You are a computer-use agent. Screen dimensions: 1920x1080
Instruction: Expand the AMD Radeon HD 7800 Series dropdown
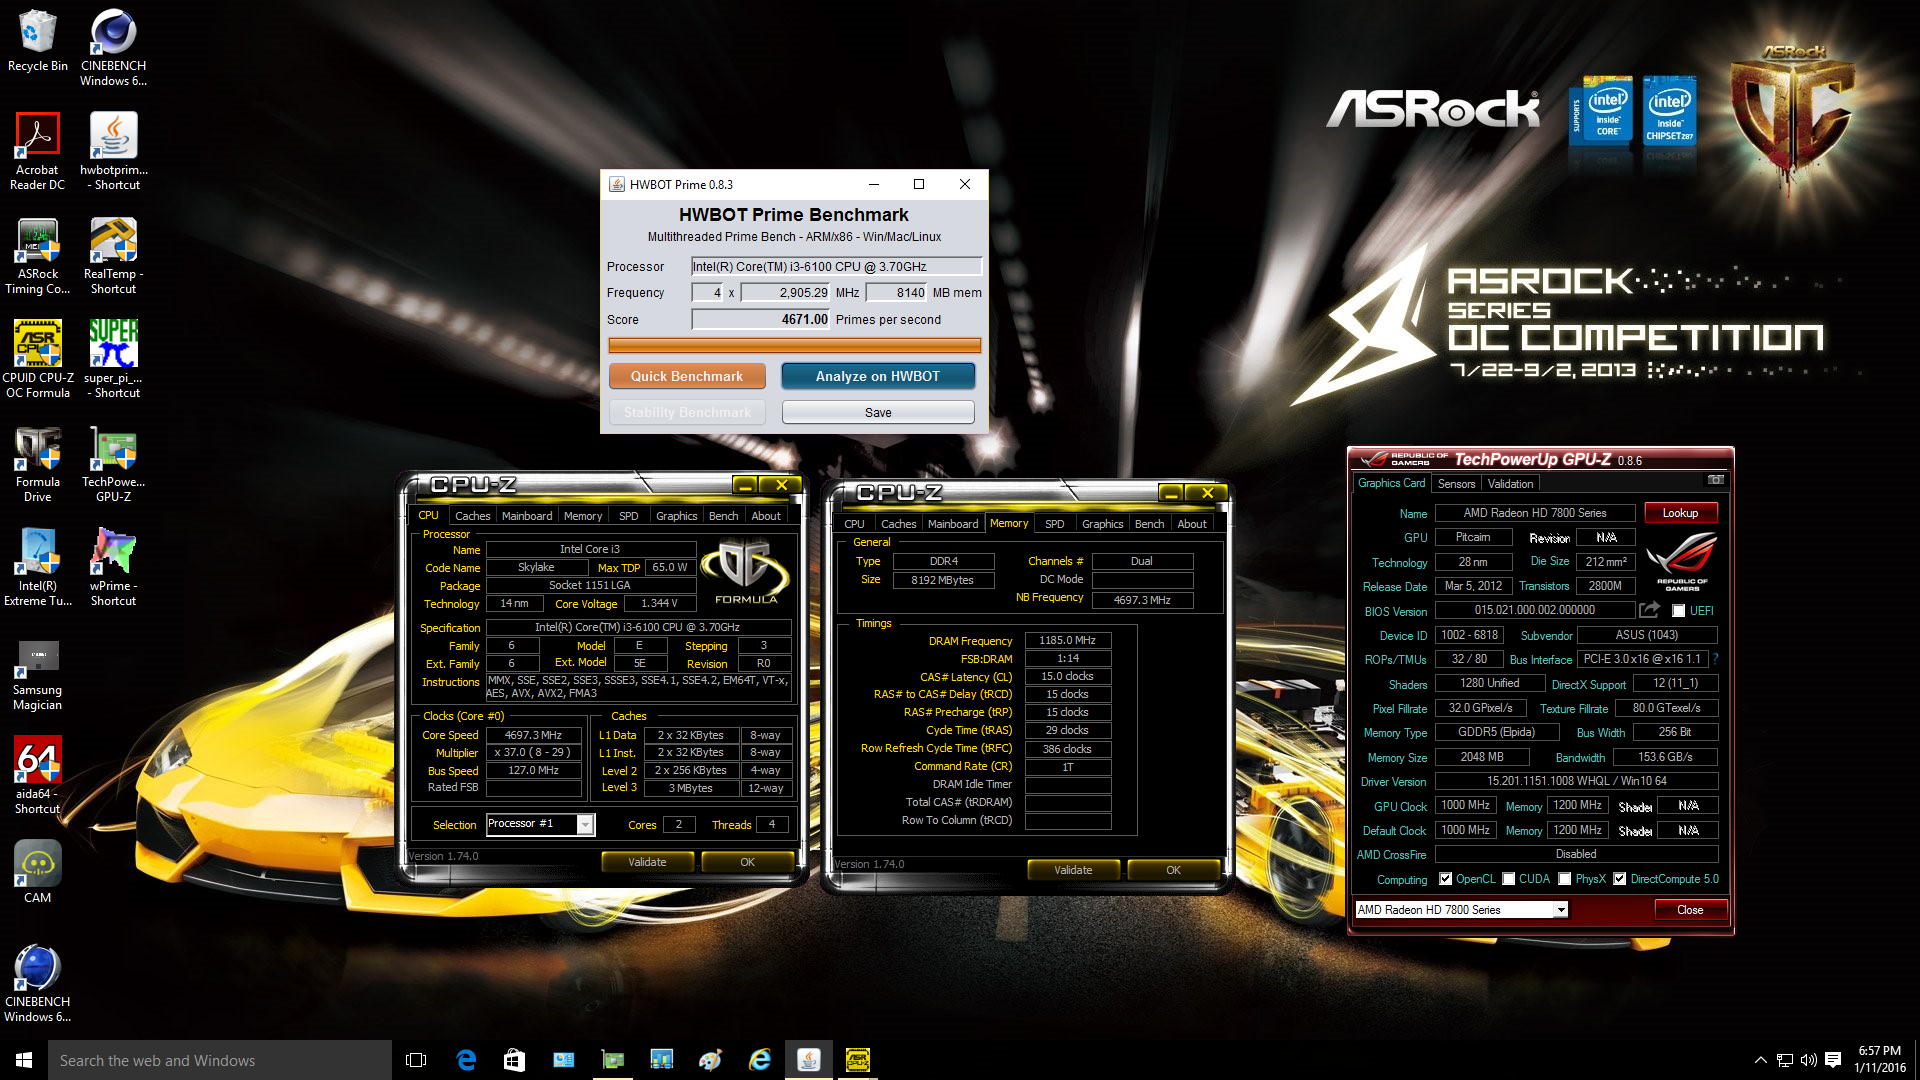[x=1560, y=910]
